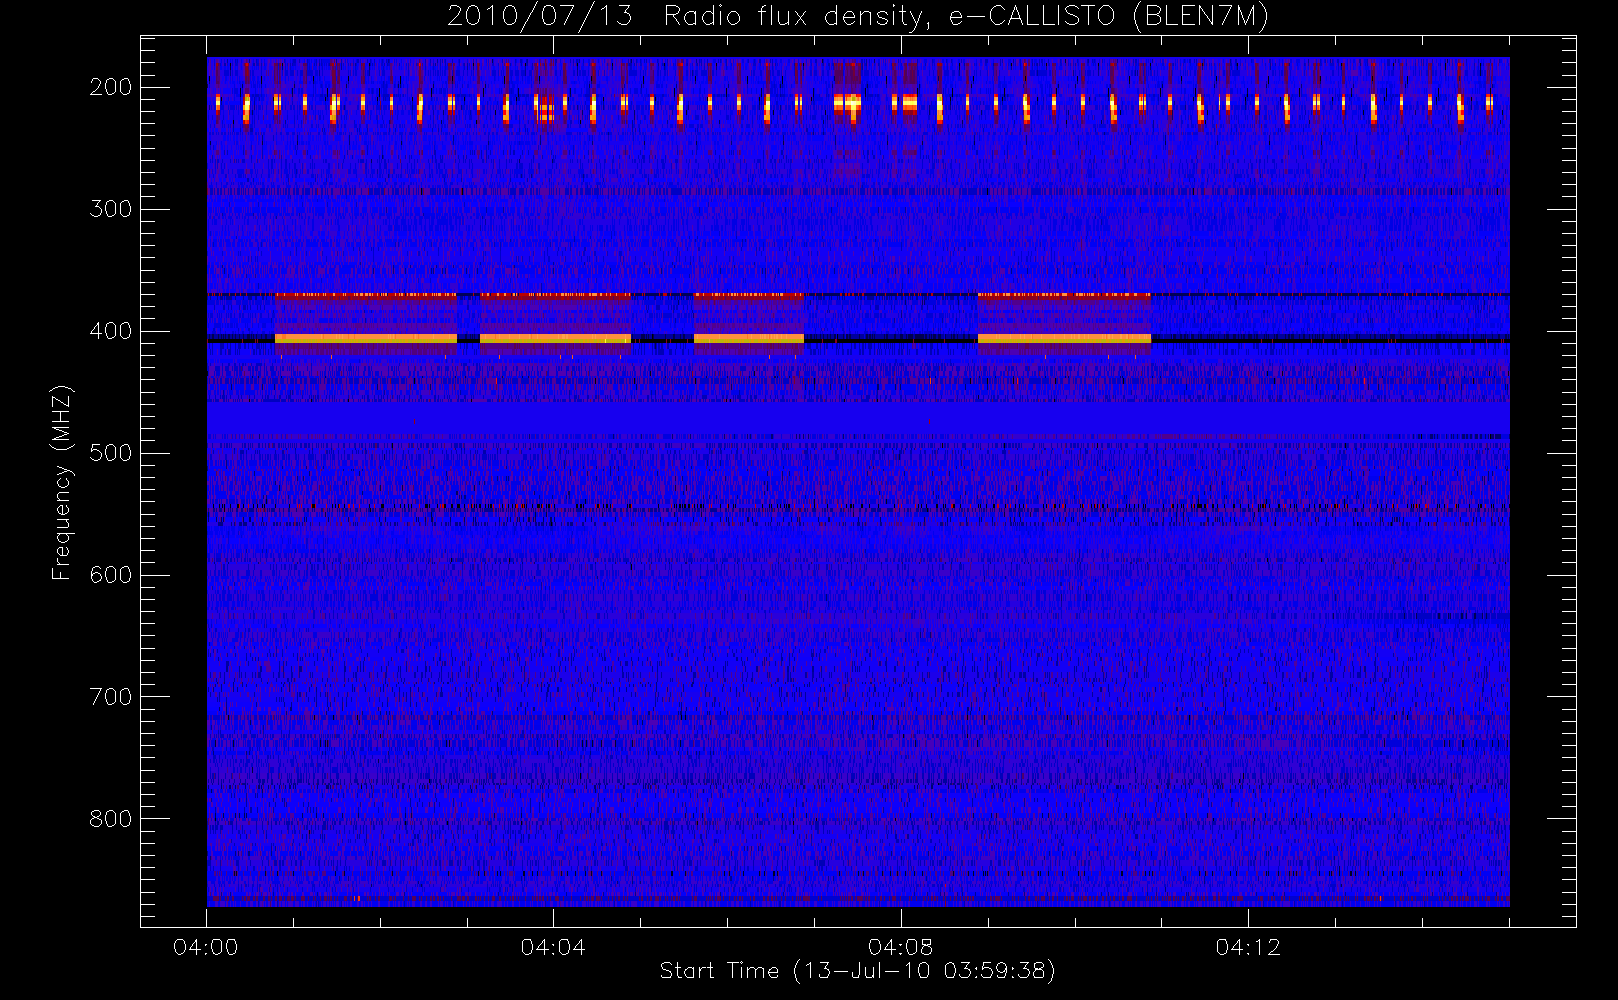Click the '400' frequency tick label
The height and width of the screenshot is (1000, 1618).
click(111, 331)
